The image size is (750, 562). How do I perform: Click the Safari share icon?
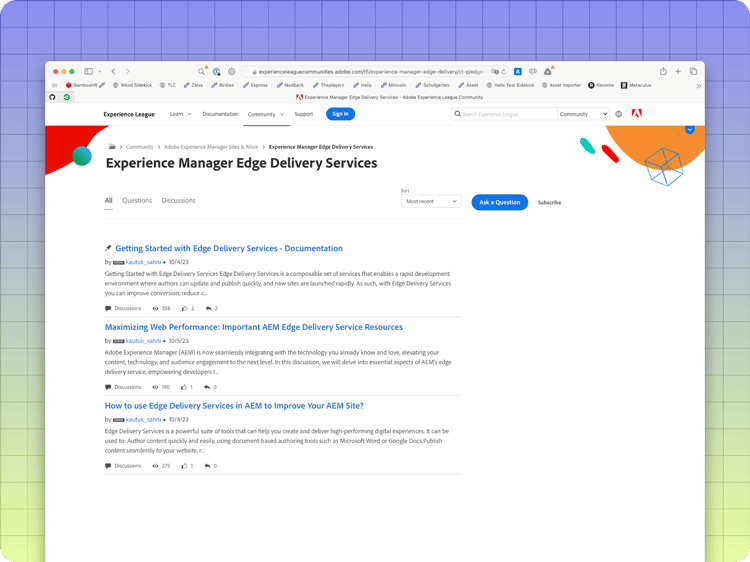663,72
